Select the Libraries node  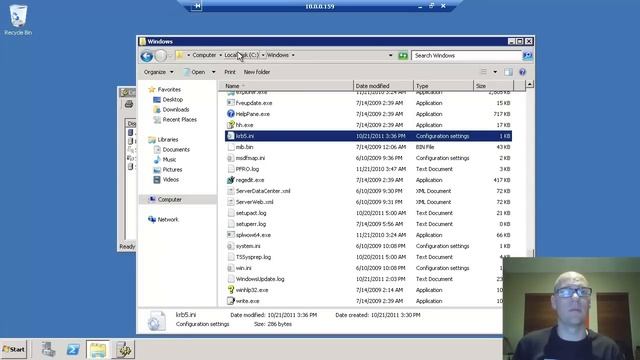point(167,140)
